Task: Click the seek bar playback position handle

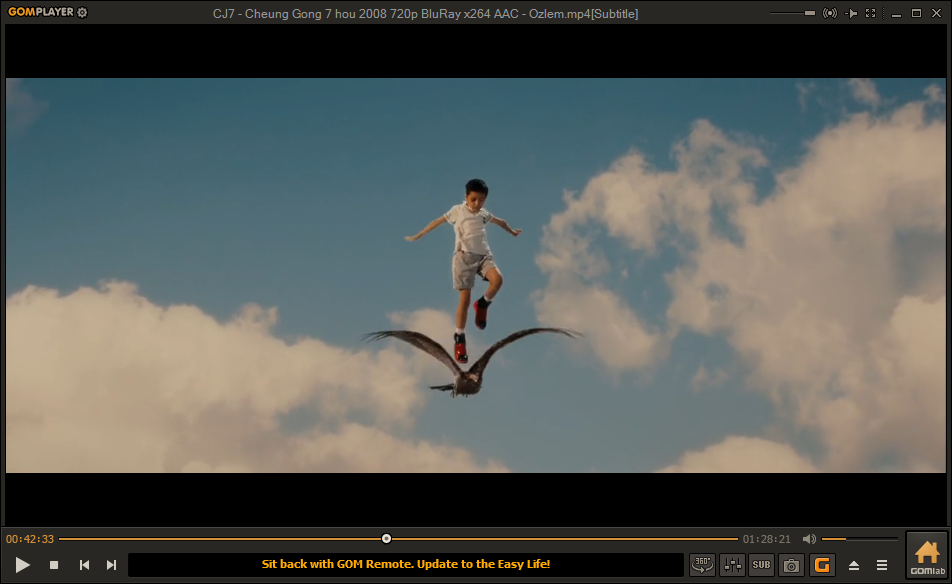Action: (x=387, y=538)
